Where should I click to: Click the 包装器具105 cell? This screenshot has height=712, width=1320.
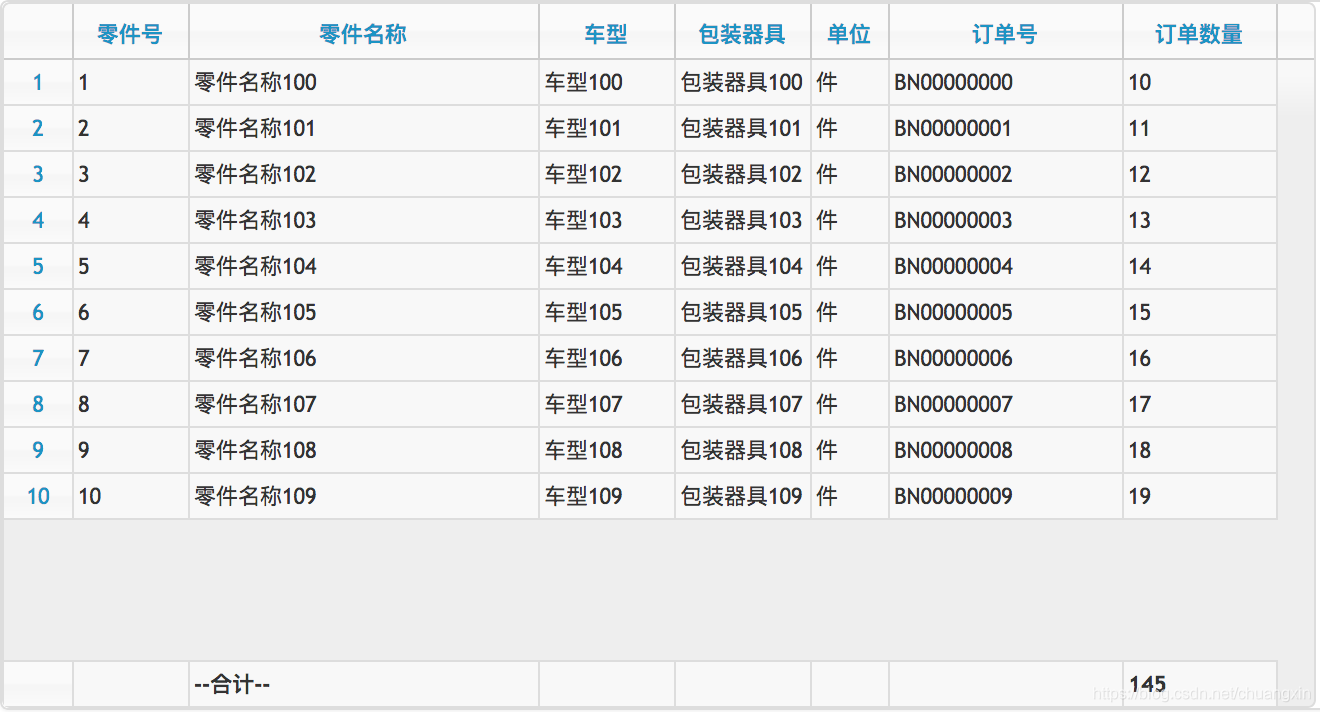pyautogui.click(x=743, y=312)
